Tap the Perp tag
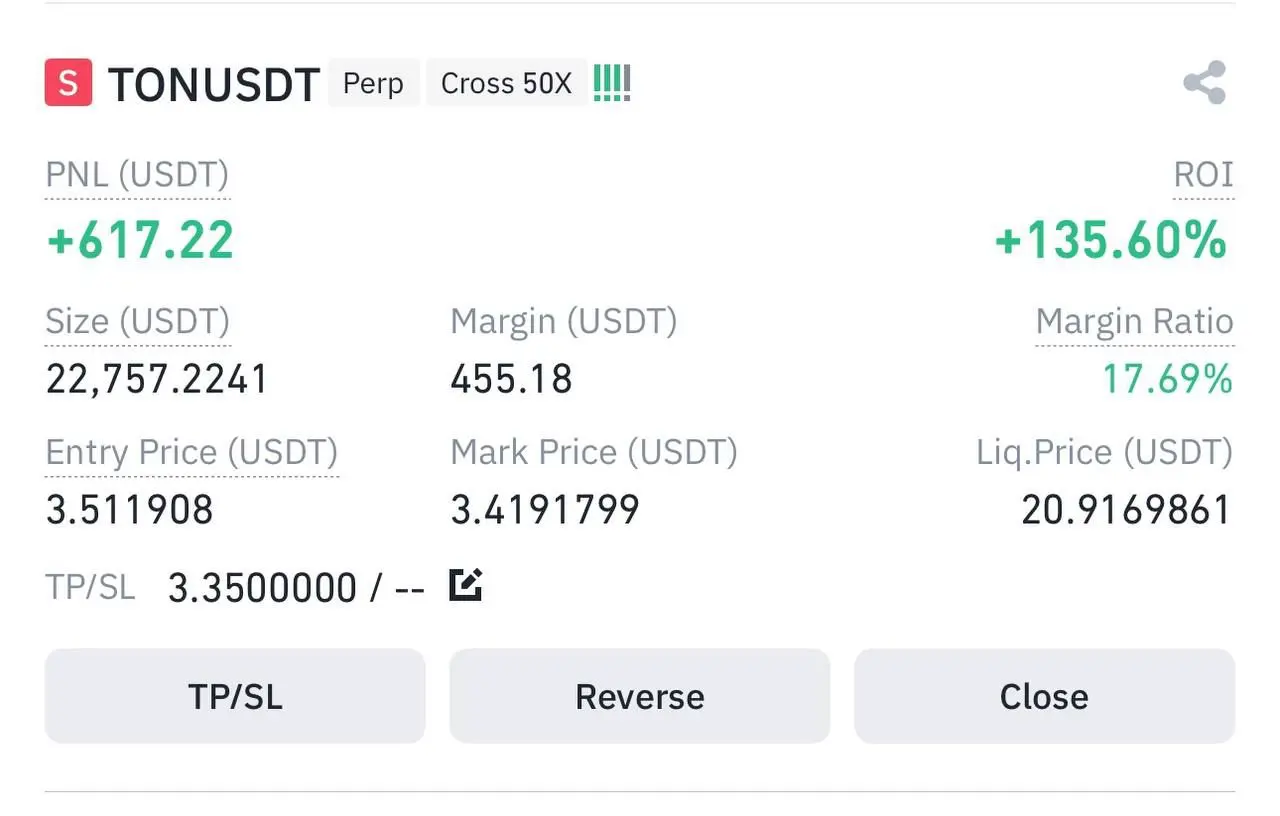The image size is (1280, 816). [373, 83]
